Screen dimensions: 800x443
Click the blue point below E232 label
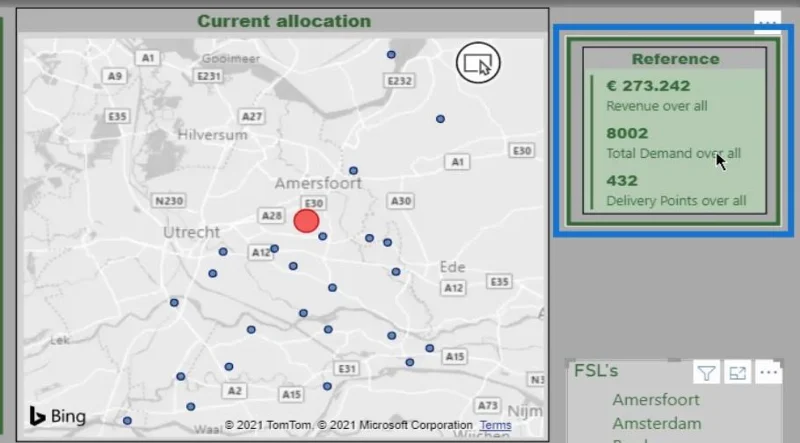pyautogui.click(x=440, y=119)
